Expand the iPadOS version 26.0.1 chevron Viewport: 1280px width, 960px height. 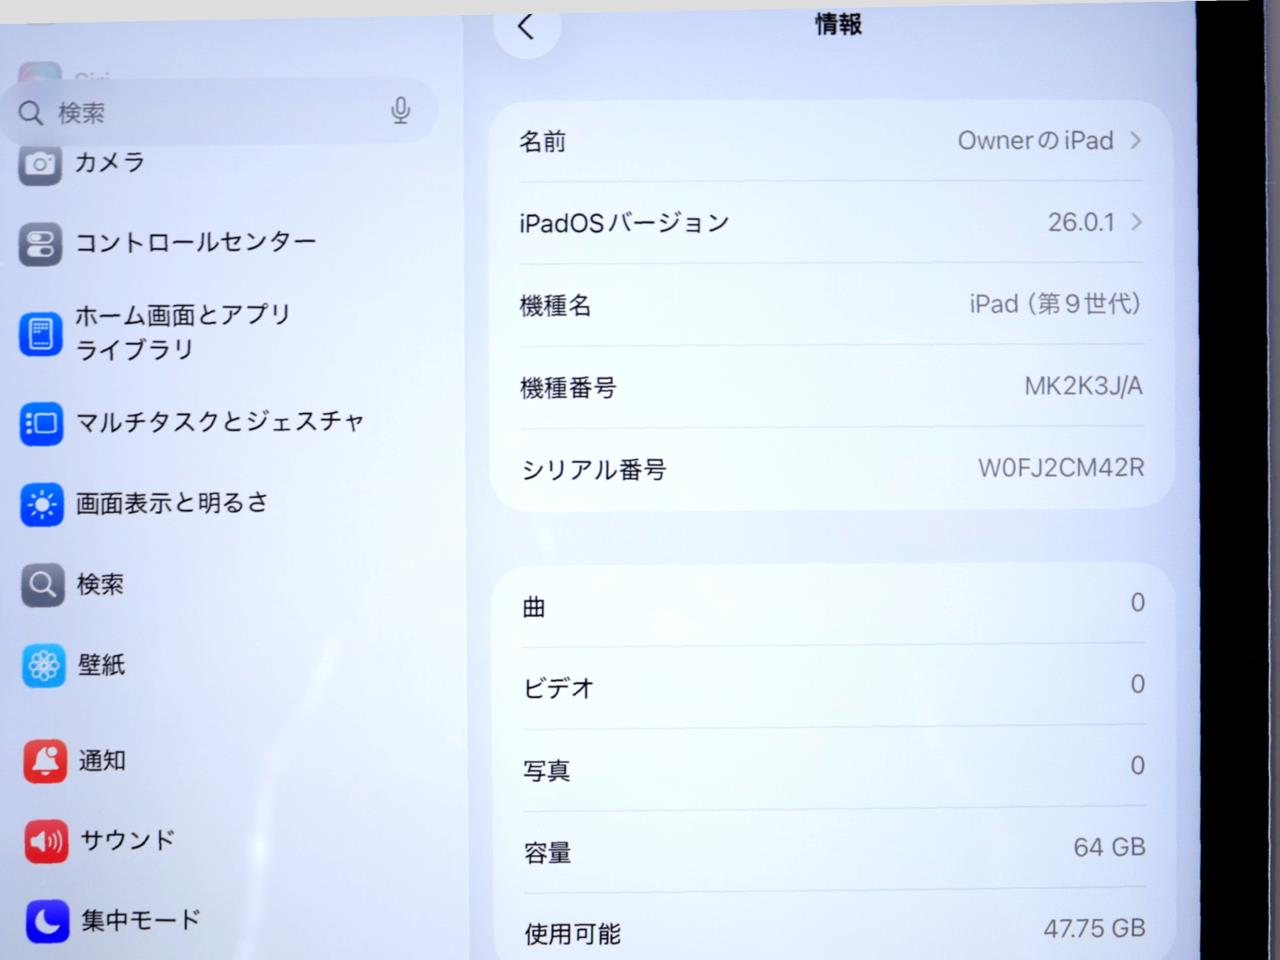(1136, 222)
